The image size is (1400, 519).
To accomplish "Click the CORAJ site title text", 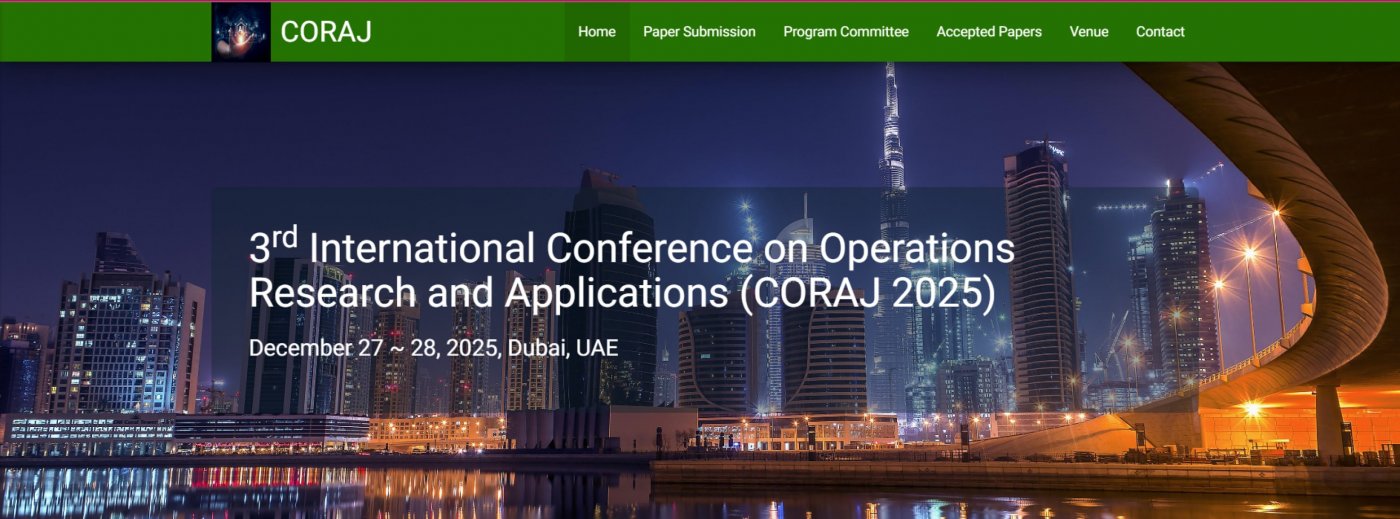I will [326, 32].
